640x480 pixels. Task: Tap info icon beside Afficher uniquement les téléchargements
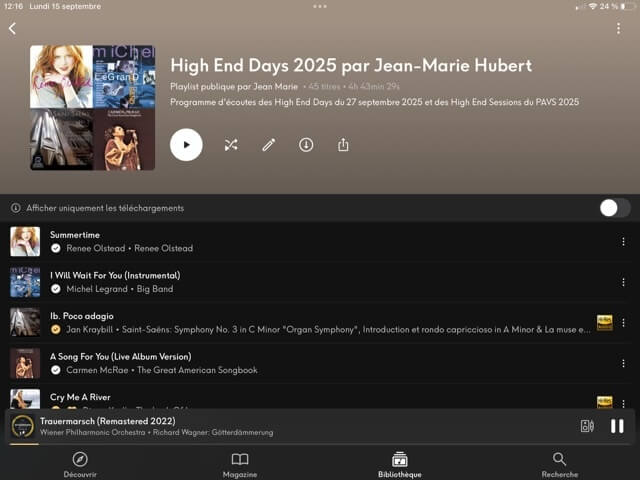pos(16,208)
